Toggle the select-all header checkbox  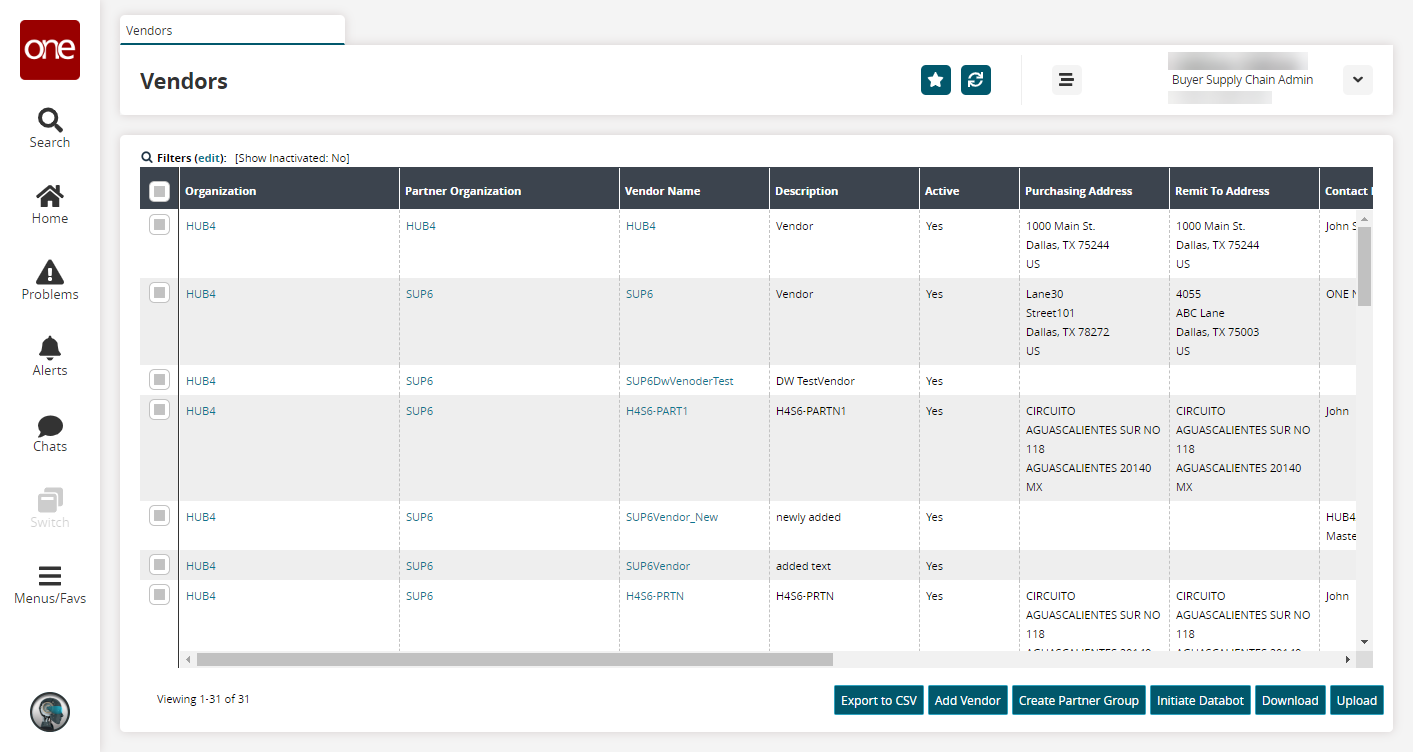(x=159, y=191)
